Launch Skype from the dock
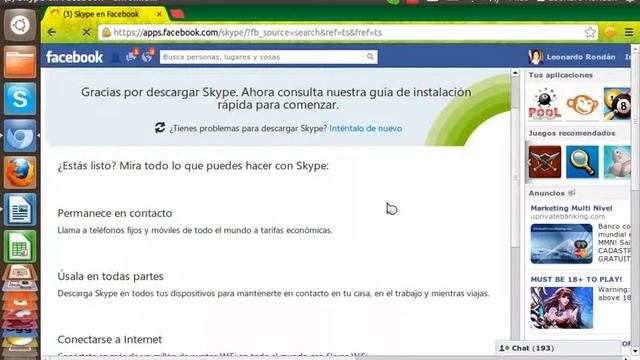Viewport: 640px width, 360px height. pyautogui.click(x=20, y=99)
